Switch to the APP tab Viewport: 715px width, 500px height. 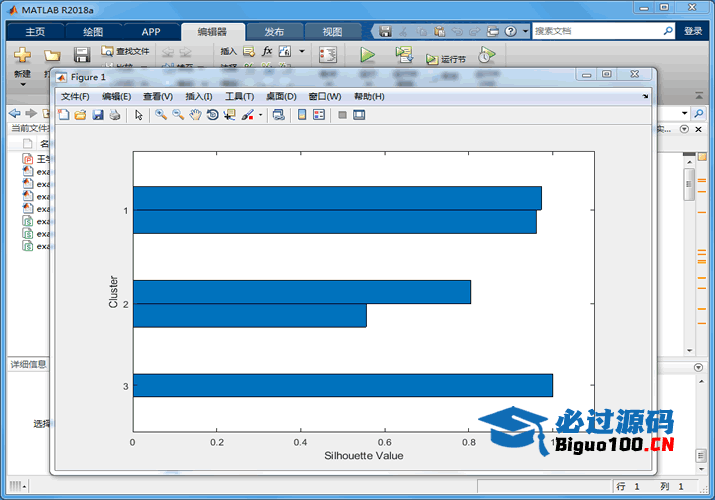[151, 31]
